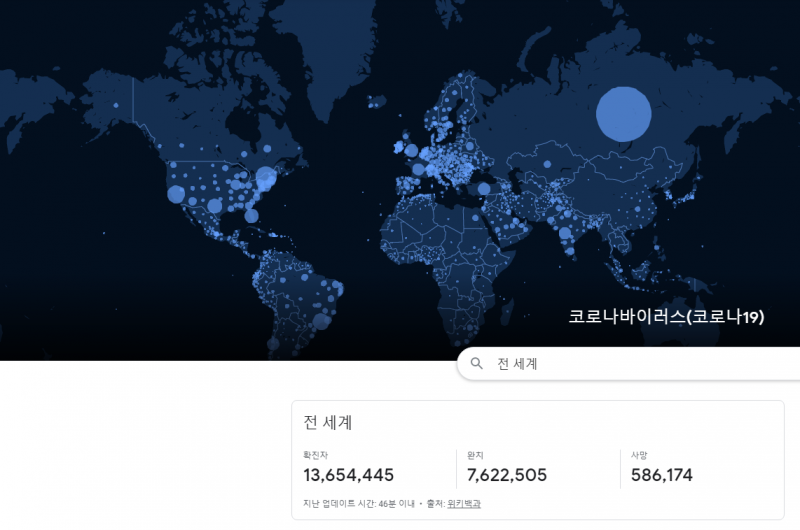Click the 사망 label
Screen dimensions: 800x530
639,455
